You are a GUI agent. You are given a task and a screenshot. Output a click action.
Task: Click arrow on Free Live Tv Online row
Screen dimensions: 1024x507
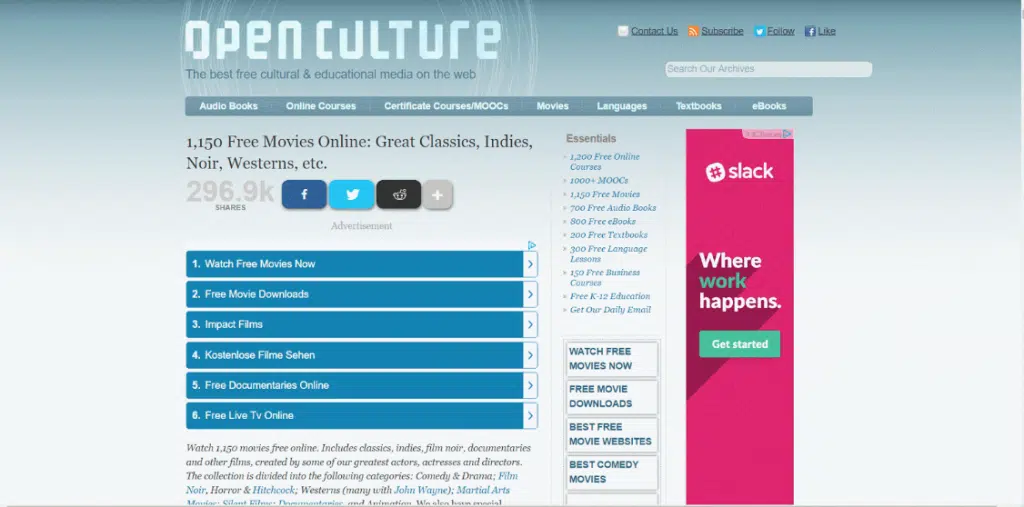point(530,416)
